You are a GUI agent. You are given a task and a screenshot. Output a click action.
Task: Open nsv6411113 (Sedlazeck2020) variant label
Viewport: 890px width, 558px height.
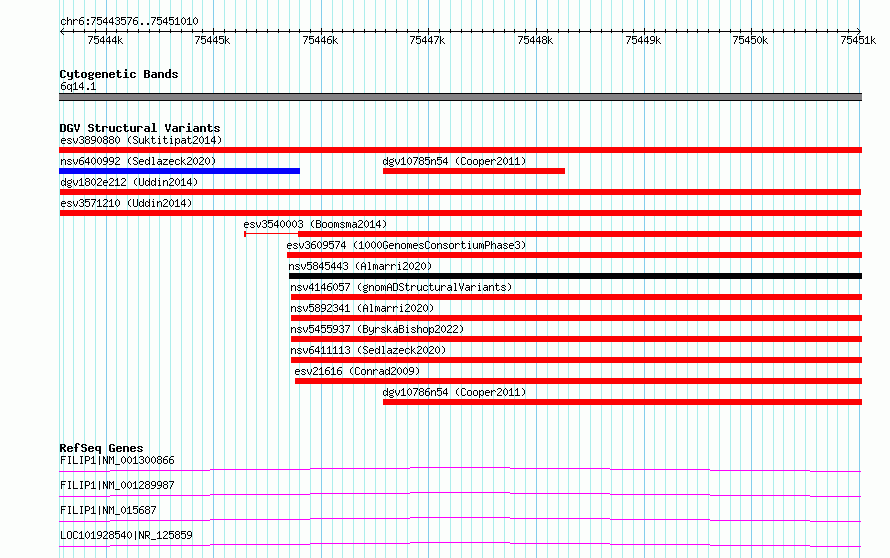[368, 350]
